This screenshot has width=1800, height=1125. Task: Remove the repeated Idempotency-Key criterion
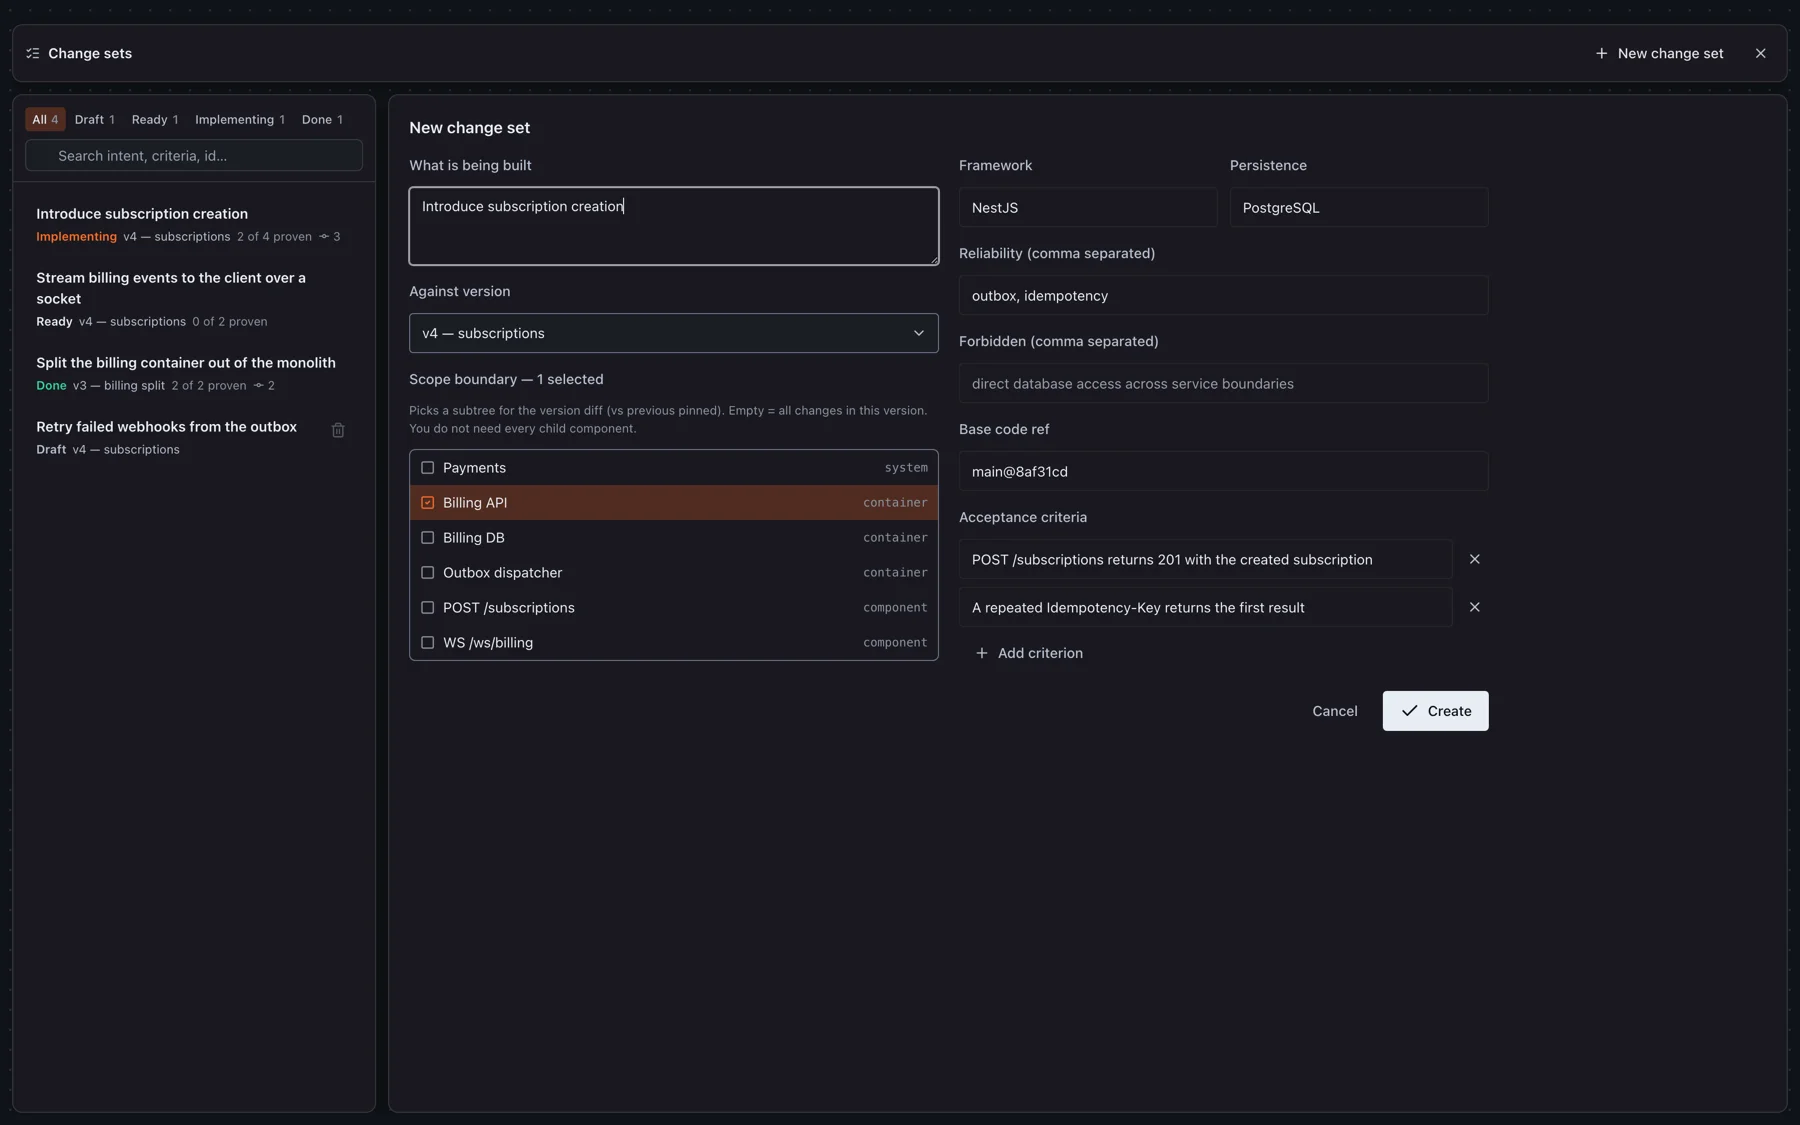click(1474, 607)
